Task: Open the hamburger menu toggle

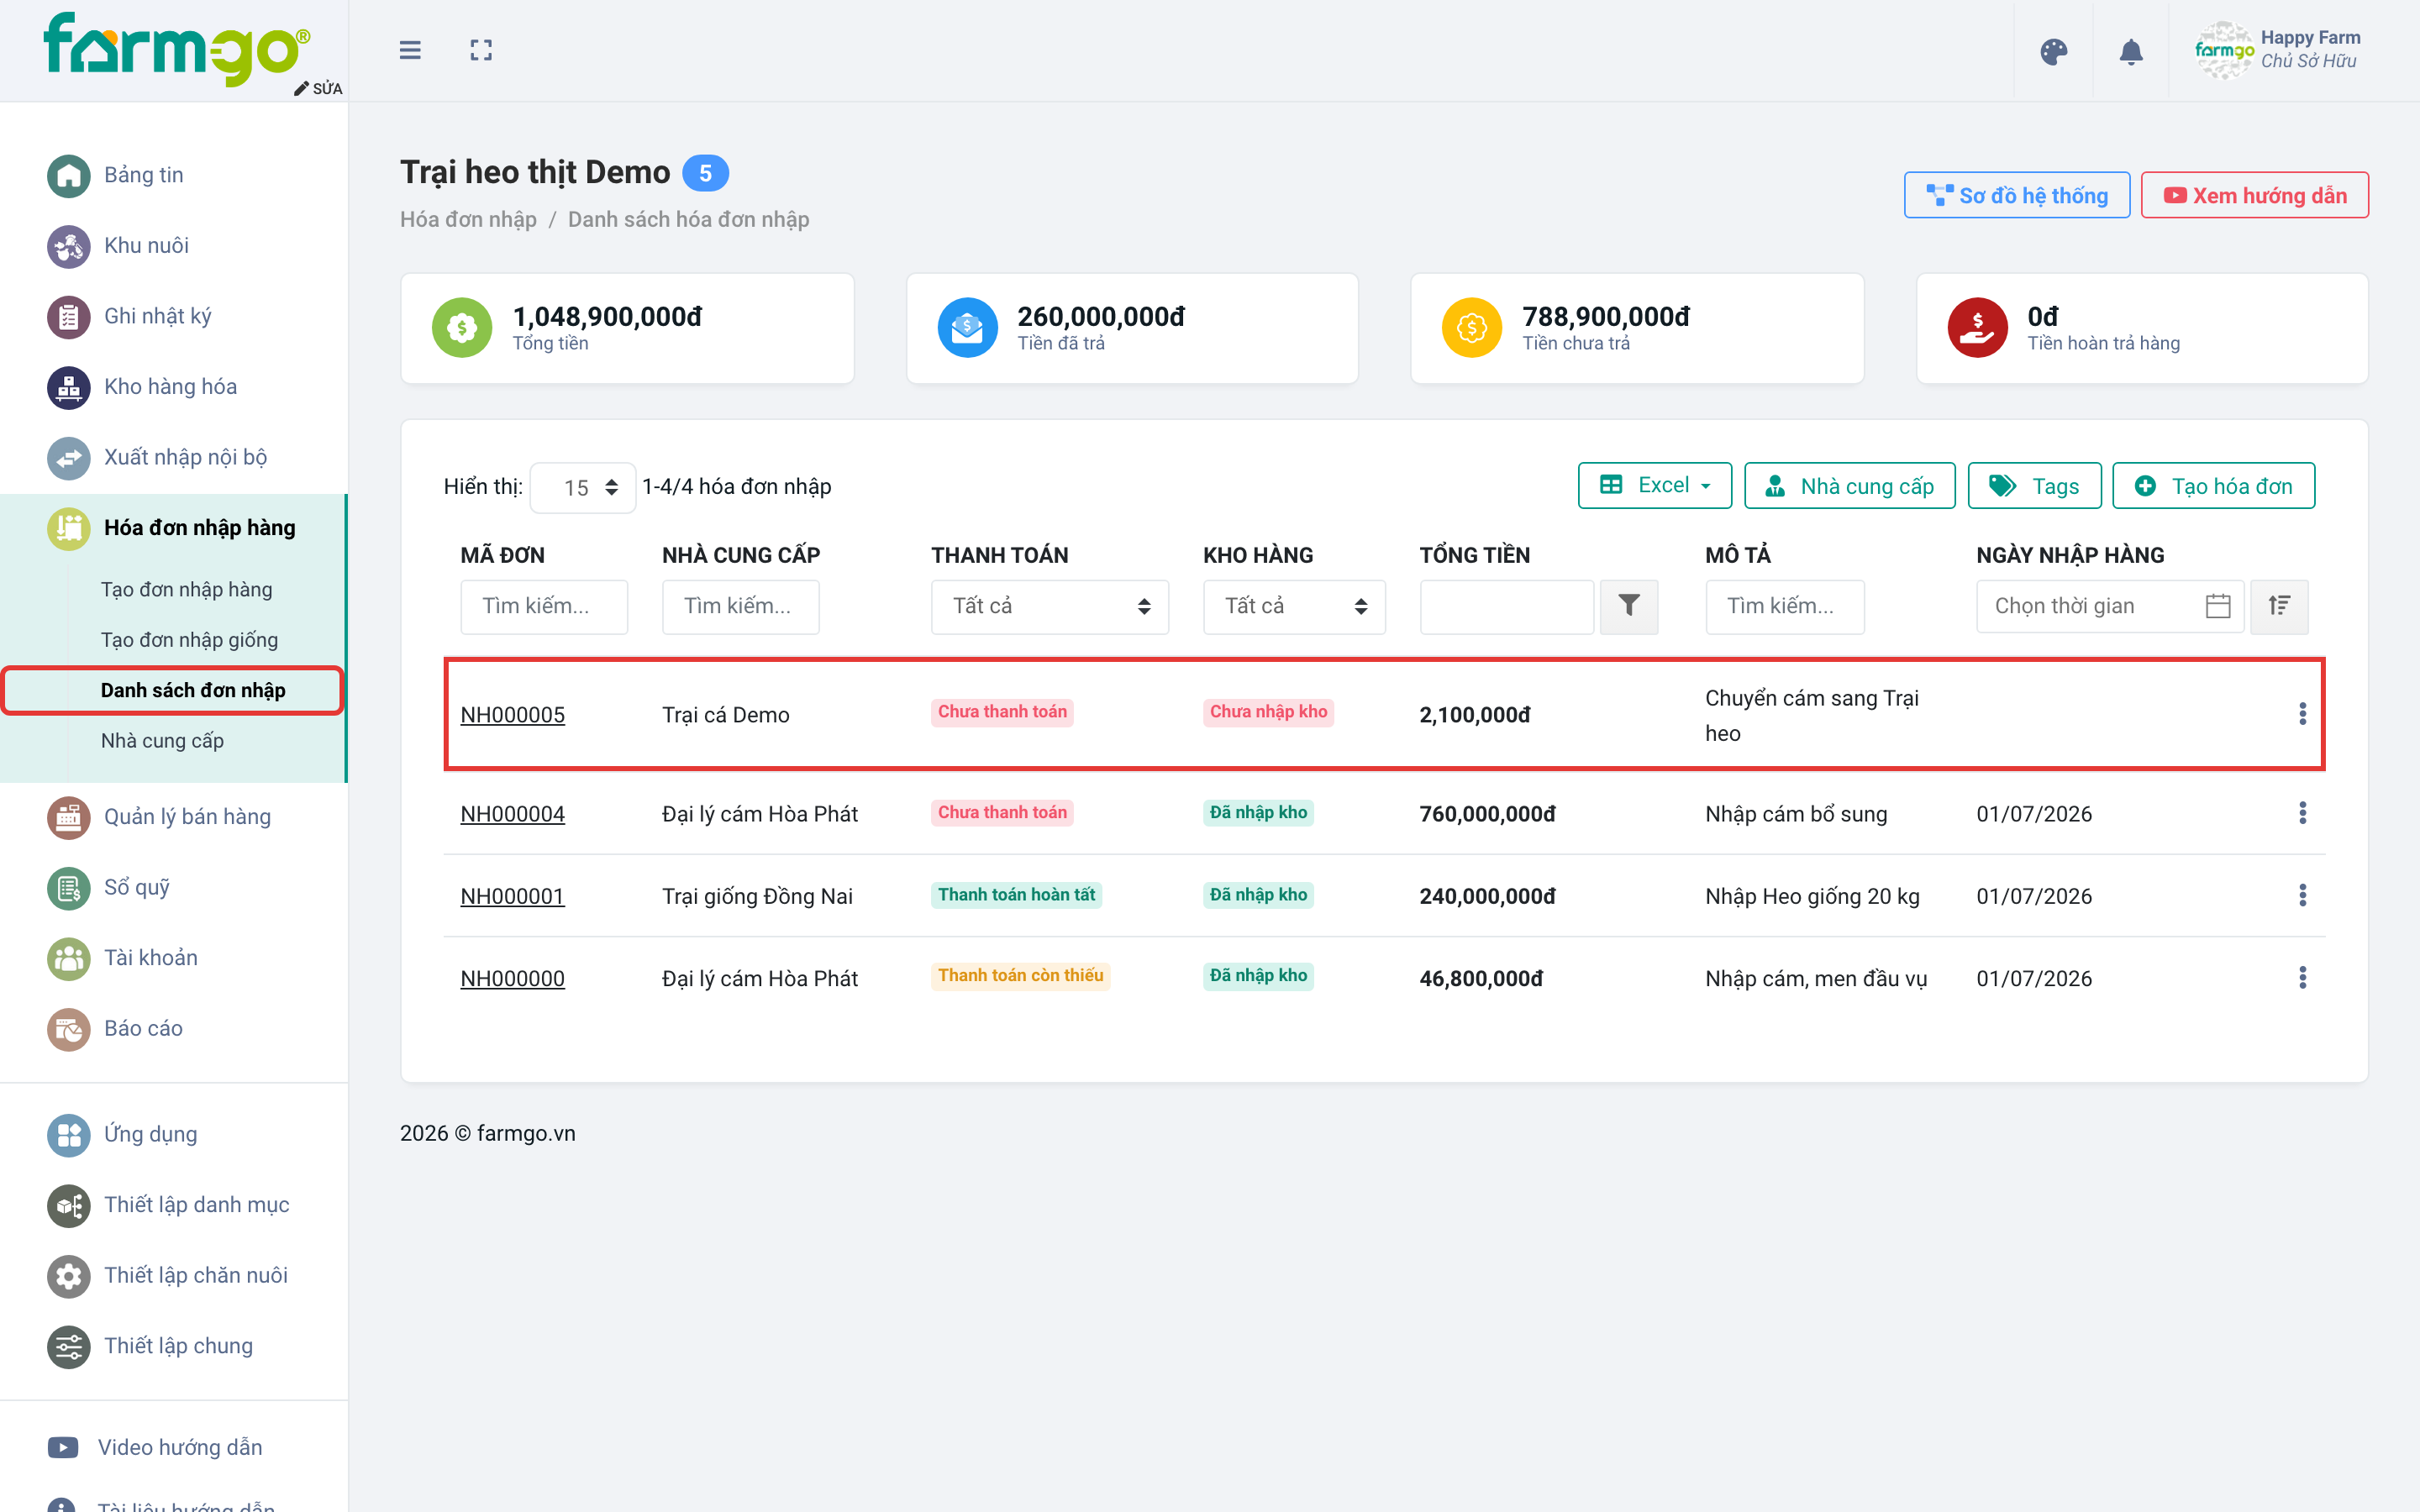Action: 410,50
